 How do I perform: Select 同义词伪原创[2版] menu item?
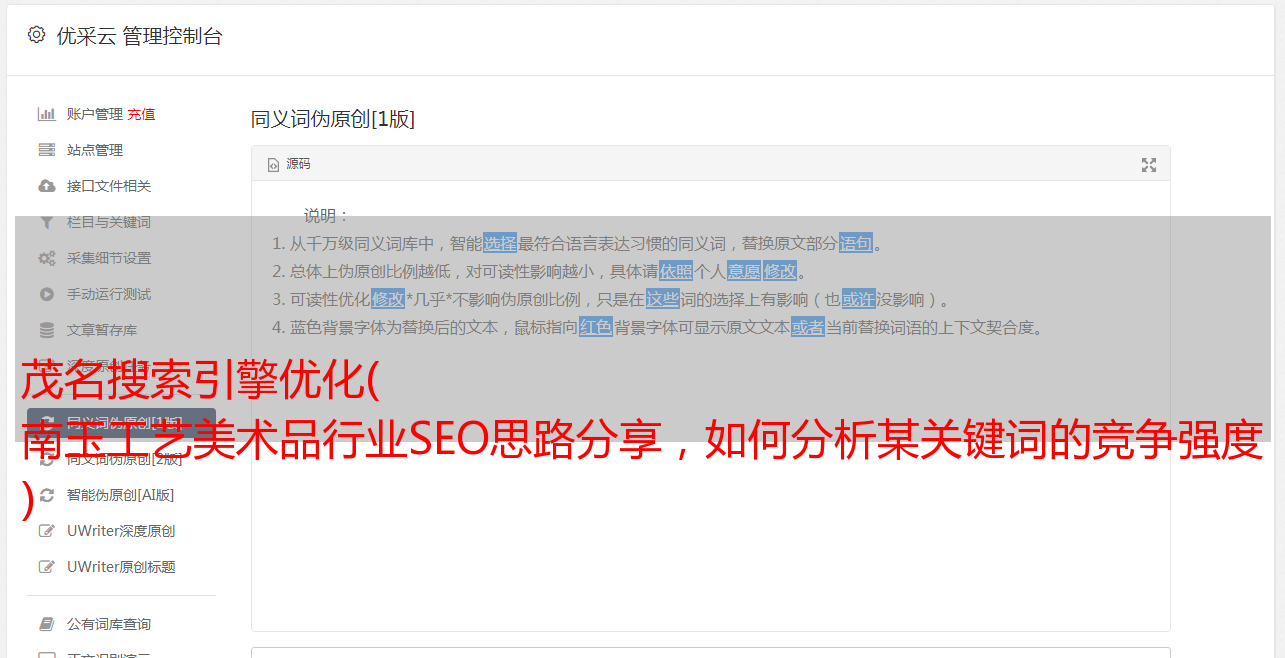pyautogui.click(x=121, y=459)
